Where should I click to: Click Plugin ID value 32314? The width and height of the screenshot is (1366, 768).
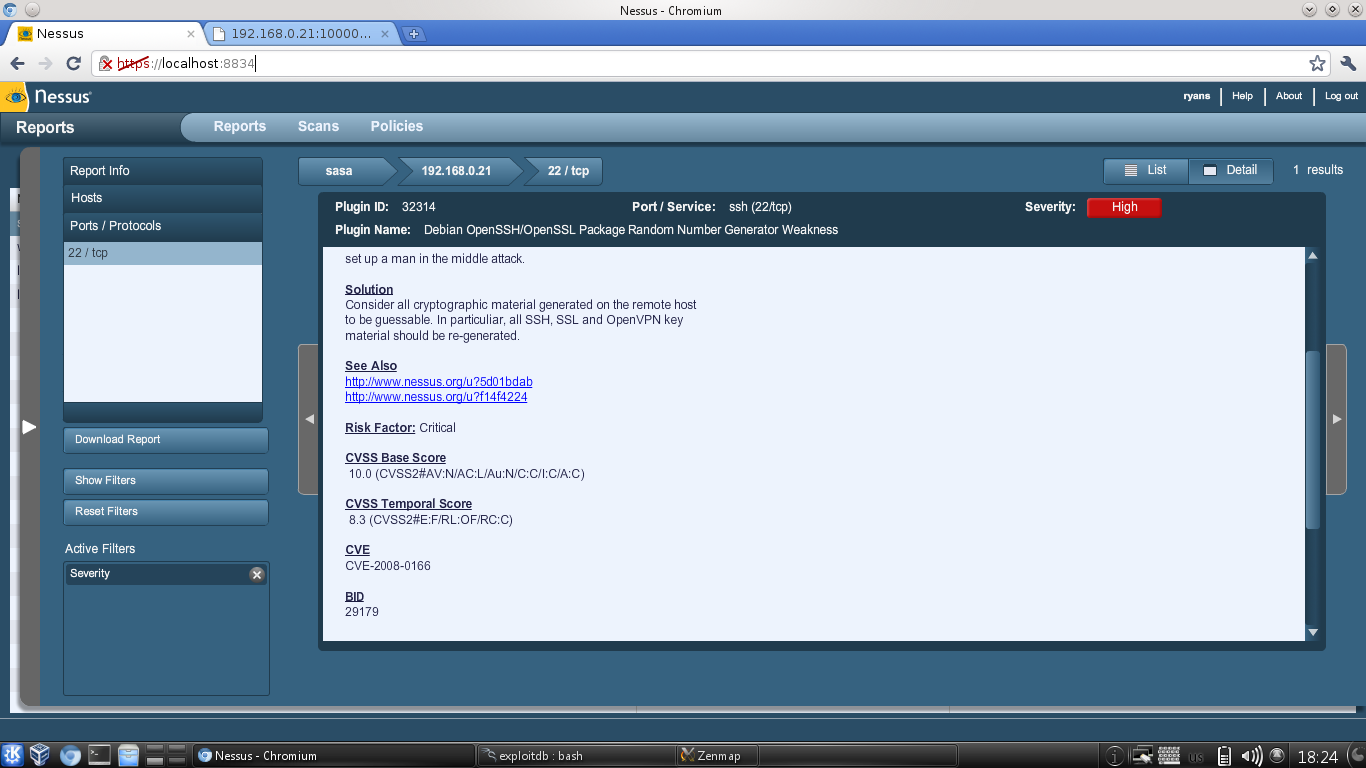tap(418, 207)
